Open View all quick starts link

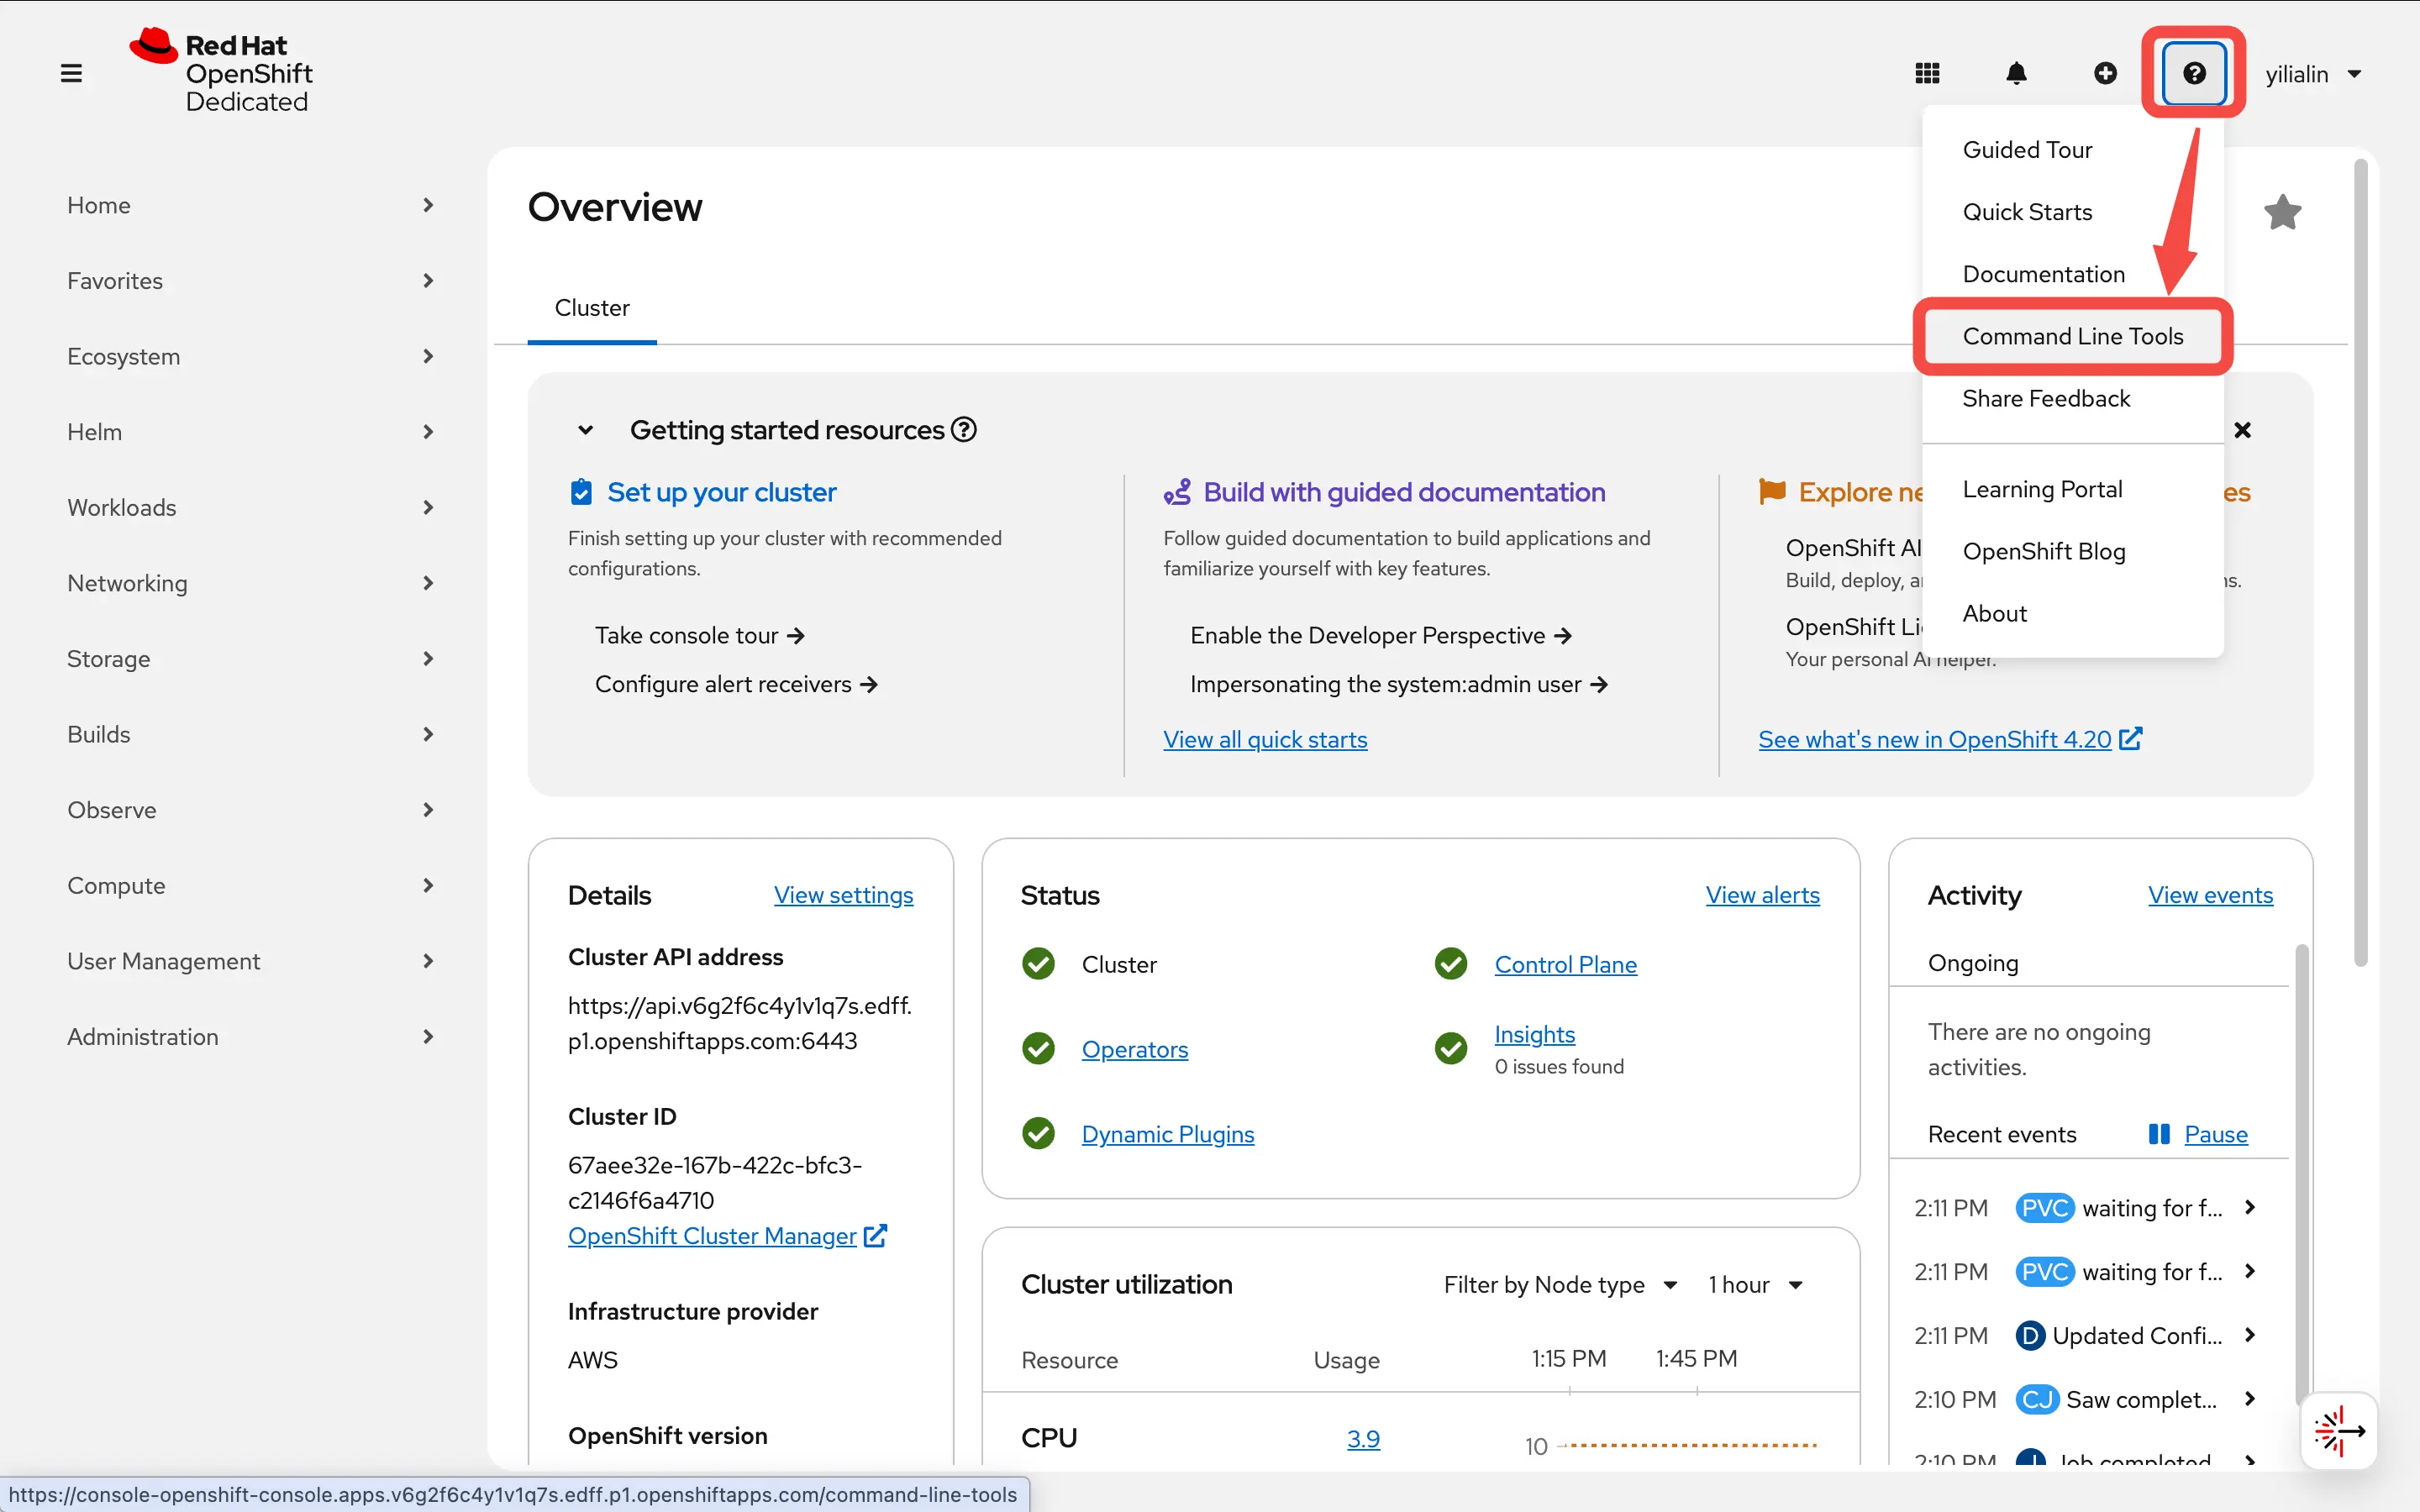point(1265,739)
